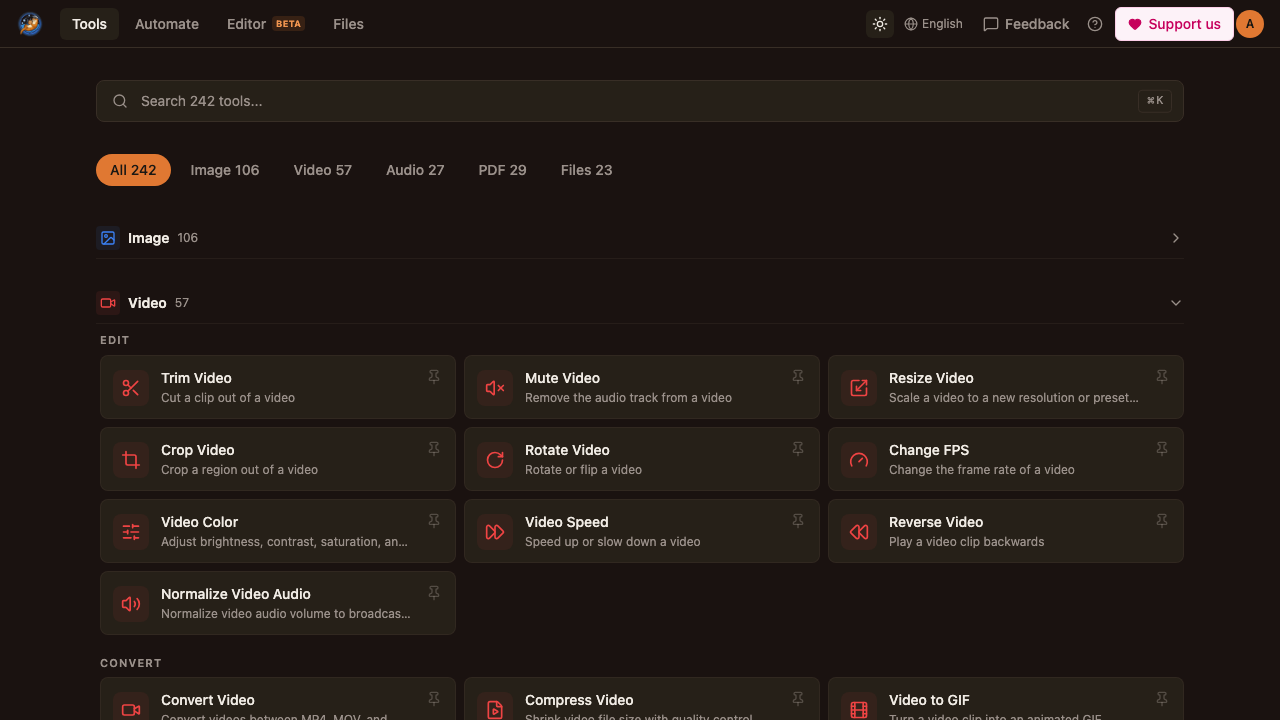This screenshot has height=720, width=1280.
Task: Pin the Convert Video tool
Action: [434, 699]
